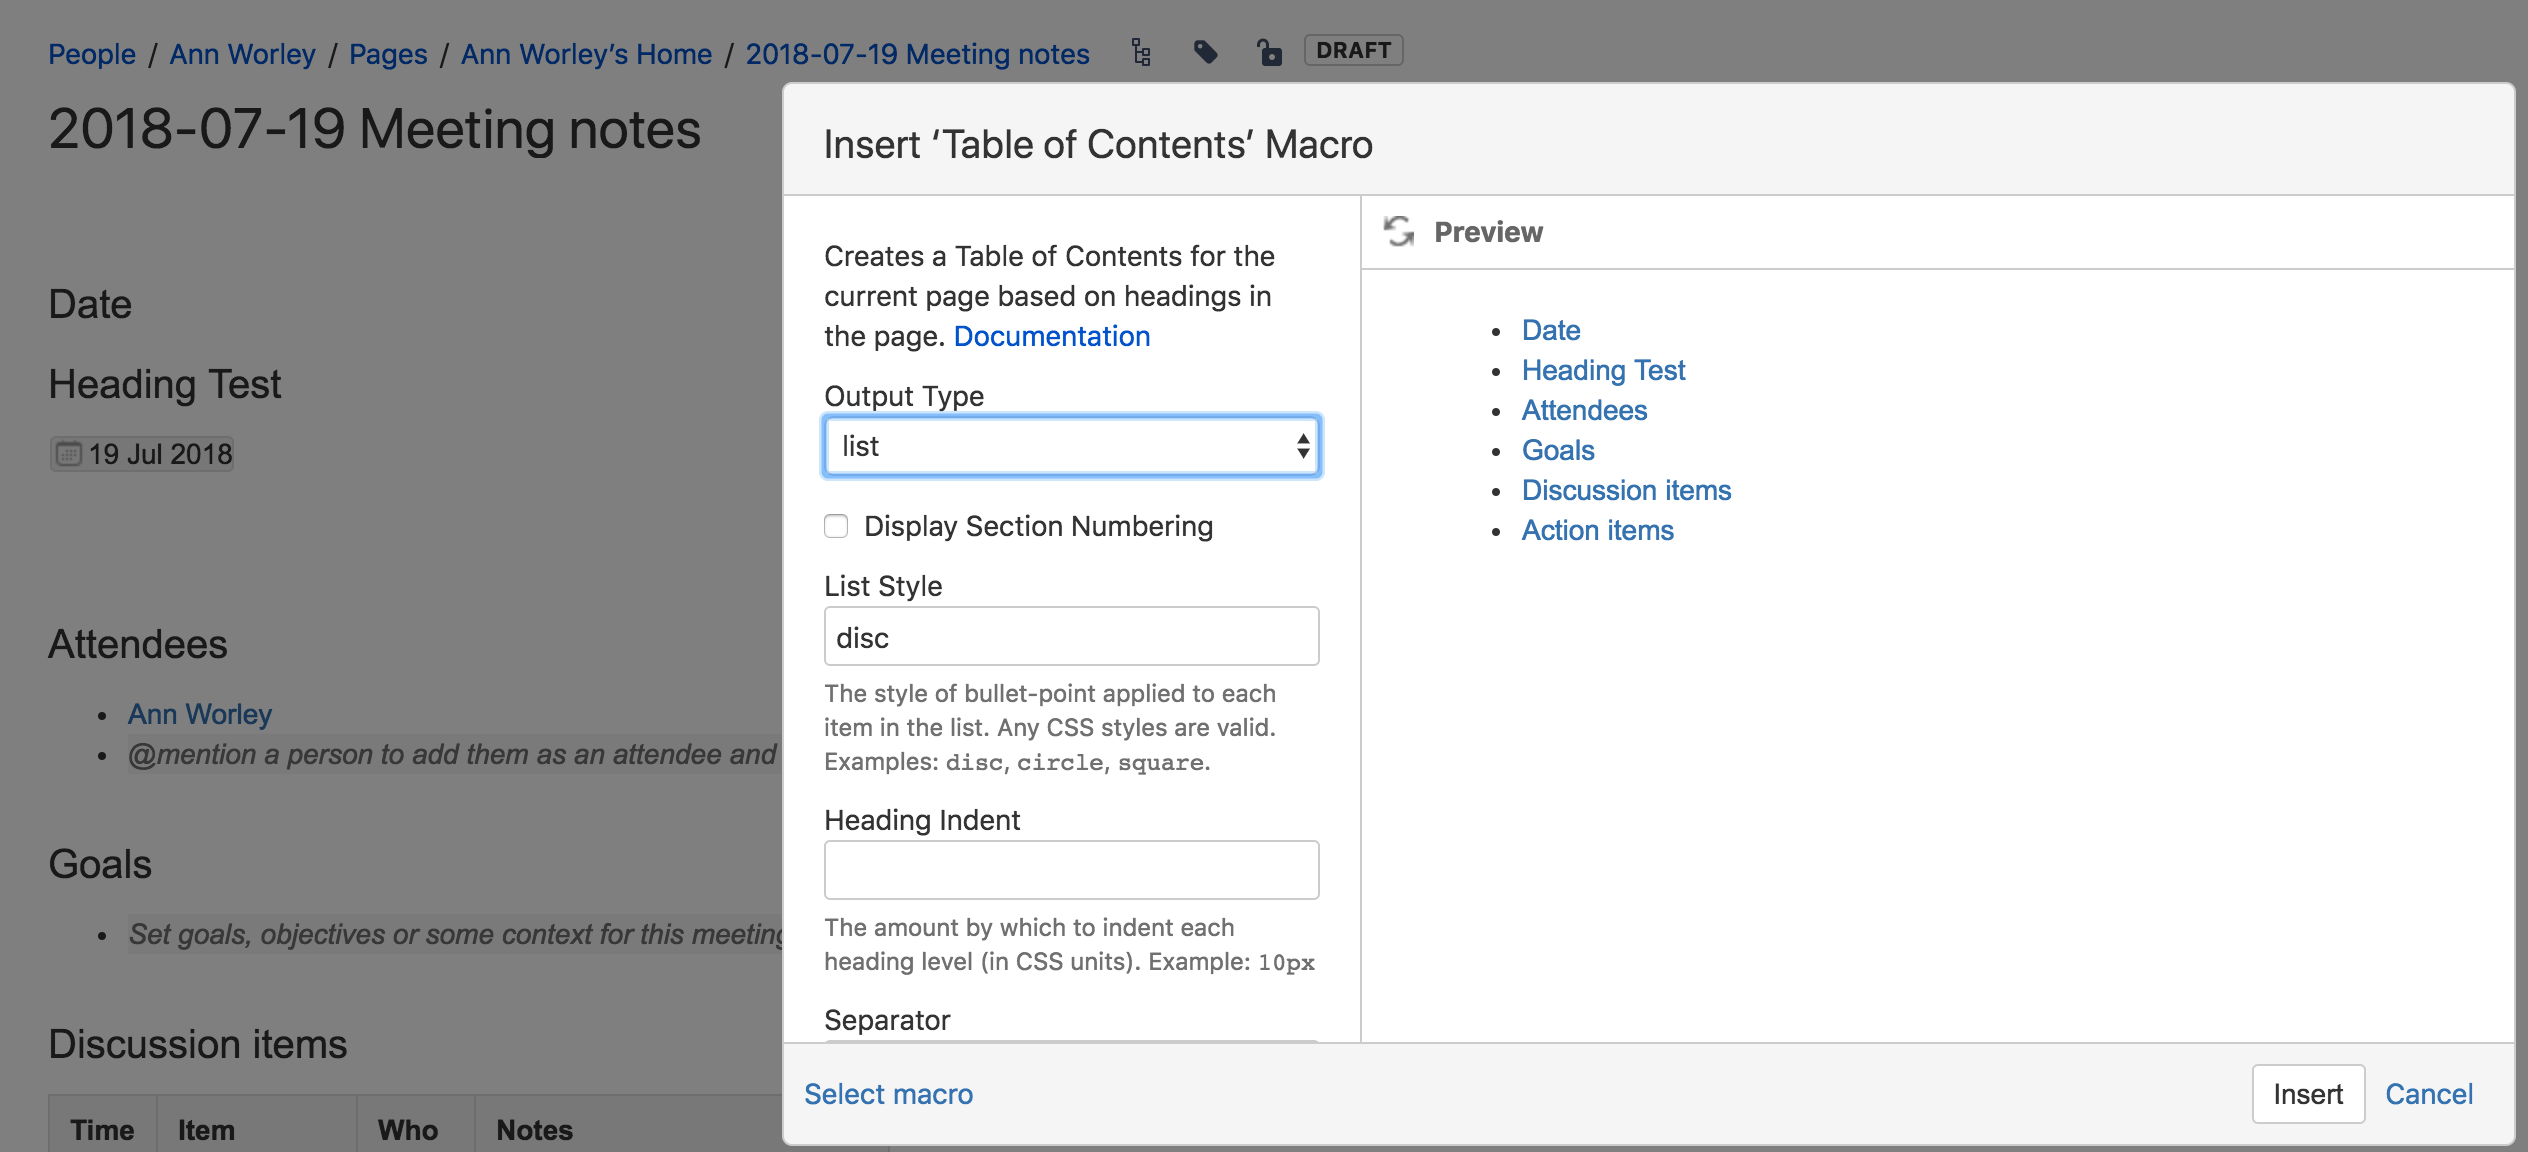Enable Display Section Numbering
The height and width of the screenshot is (1152, 2528).
pos(836,525)
